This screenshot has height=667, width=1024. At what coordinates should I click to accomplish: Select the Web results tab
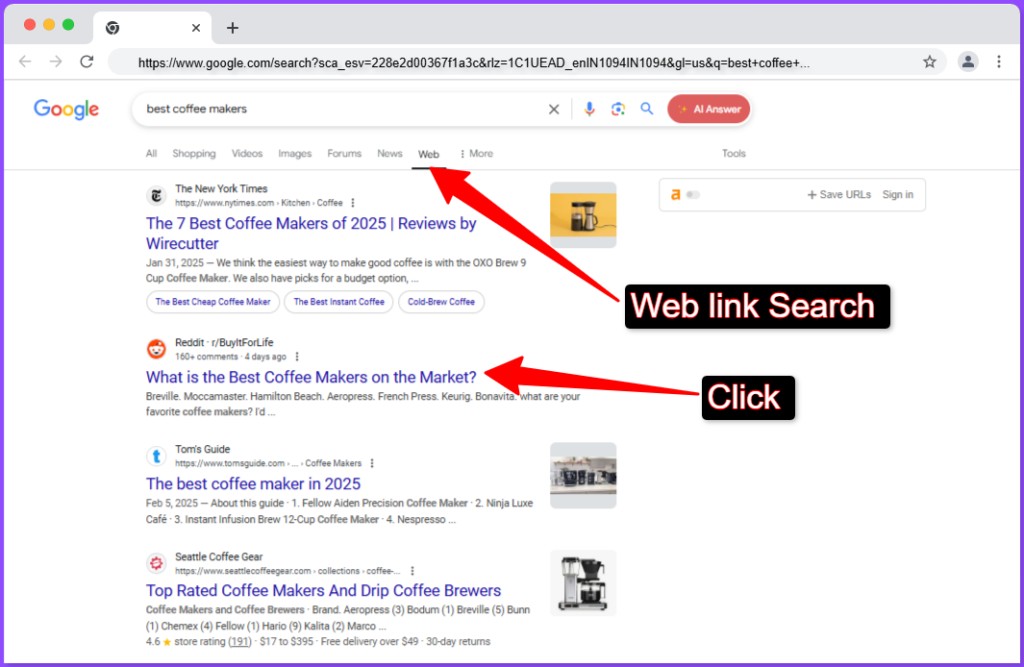tap(428, 154)
